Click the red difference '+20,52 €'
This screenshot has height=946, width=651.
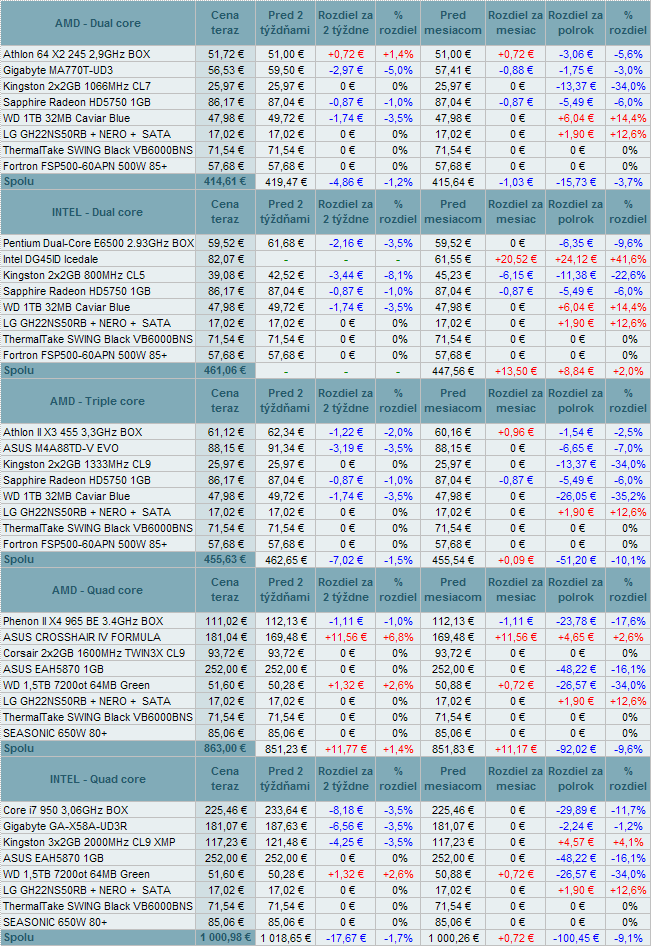(515, 259)
